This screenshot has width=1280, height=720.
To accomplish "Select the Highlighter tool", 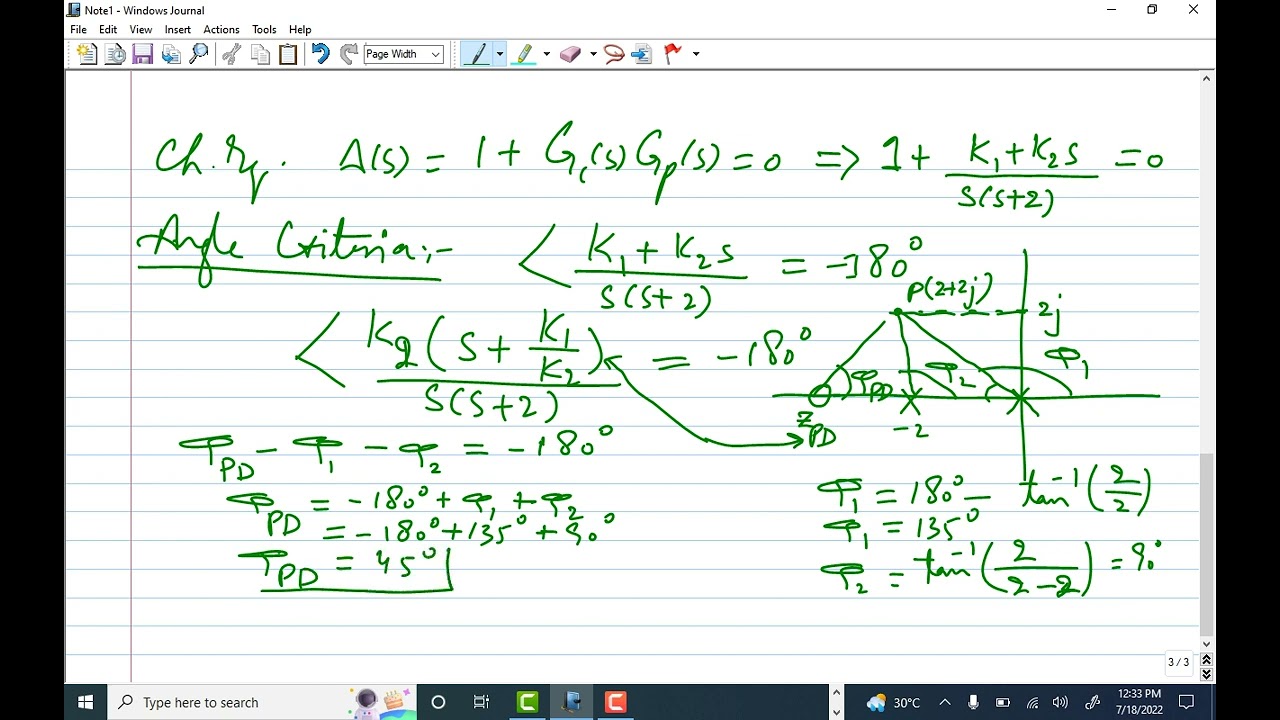I will tap(524, 54).
